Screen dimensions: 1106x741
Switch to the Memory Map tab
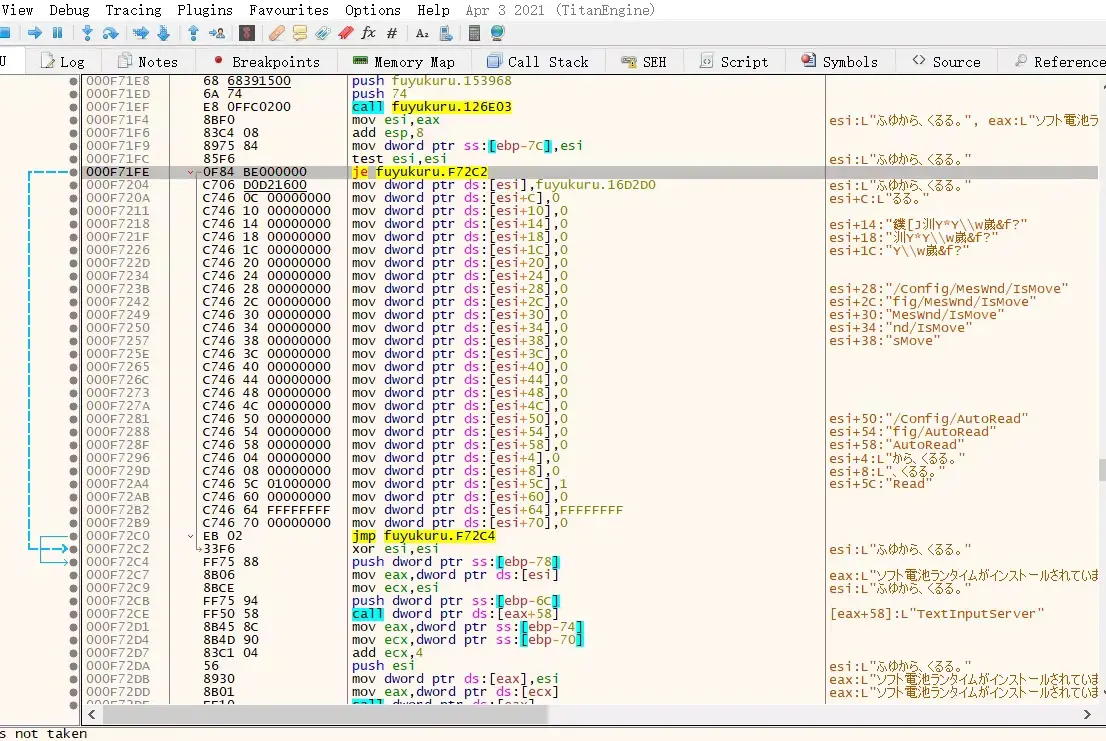coord(403,62)
